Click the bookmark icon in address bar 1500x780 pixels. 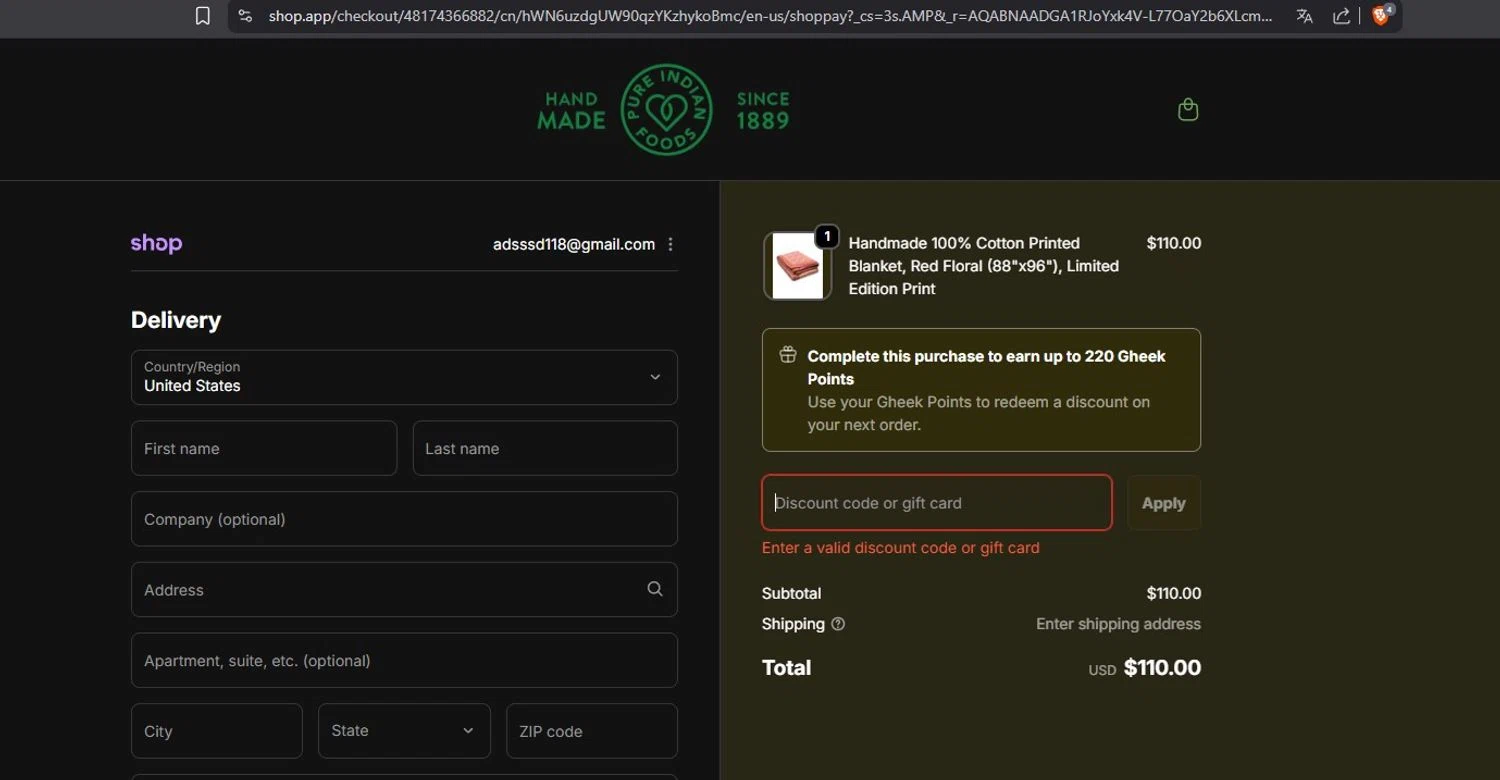pos(203,16)
